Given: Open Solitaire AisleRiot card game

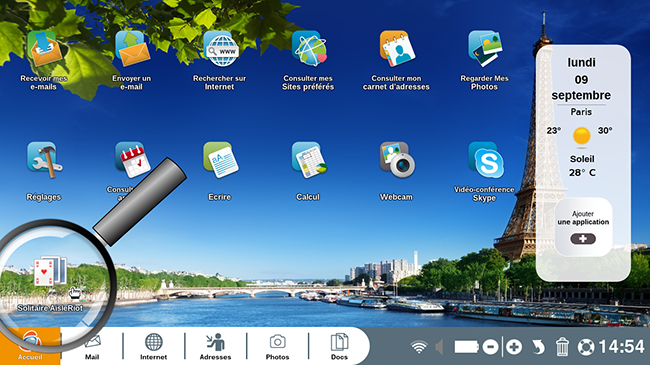Looking at the screenshot, I should click(50, 271).
